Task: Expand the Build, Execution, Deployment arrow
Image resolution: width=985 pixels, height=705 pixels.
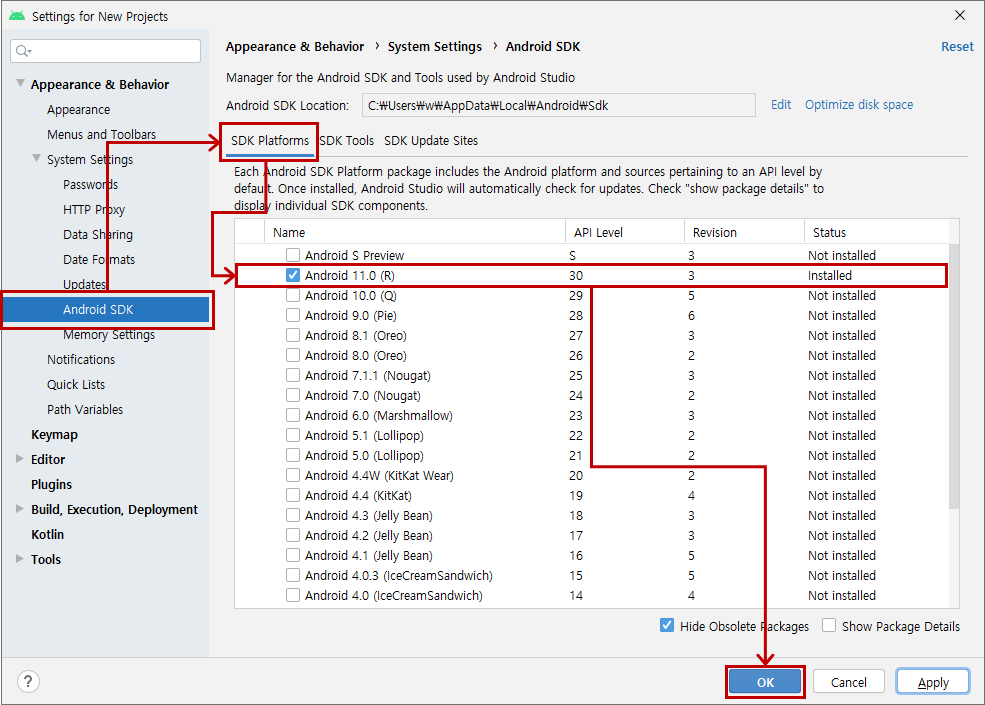Action: point(20,509)
